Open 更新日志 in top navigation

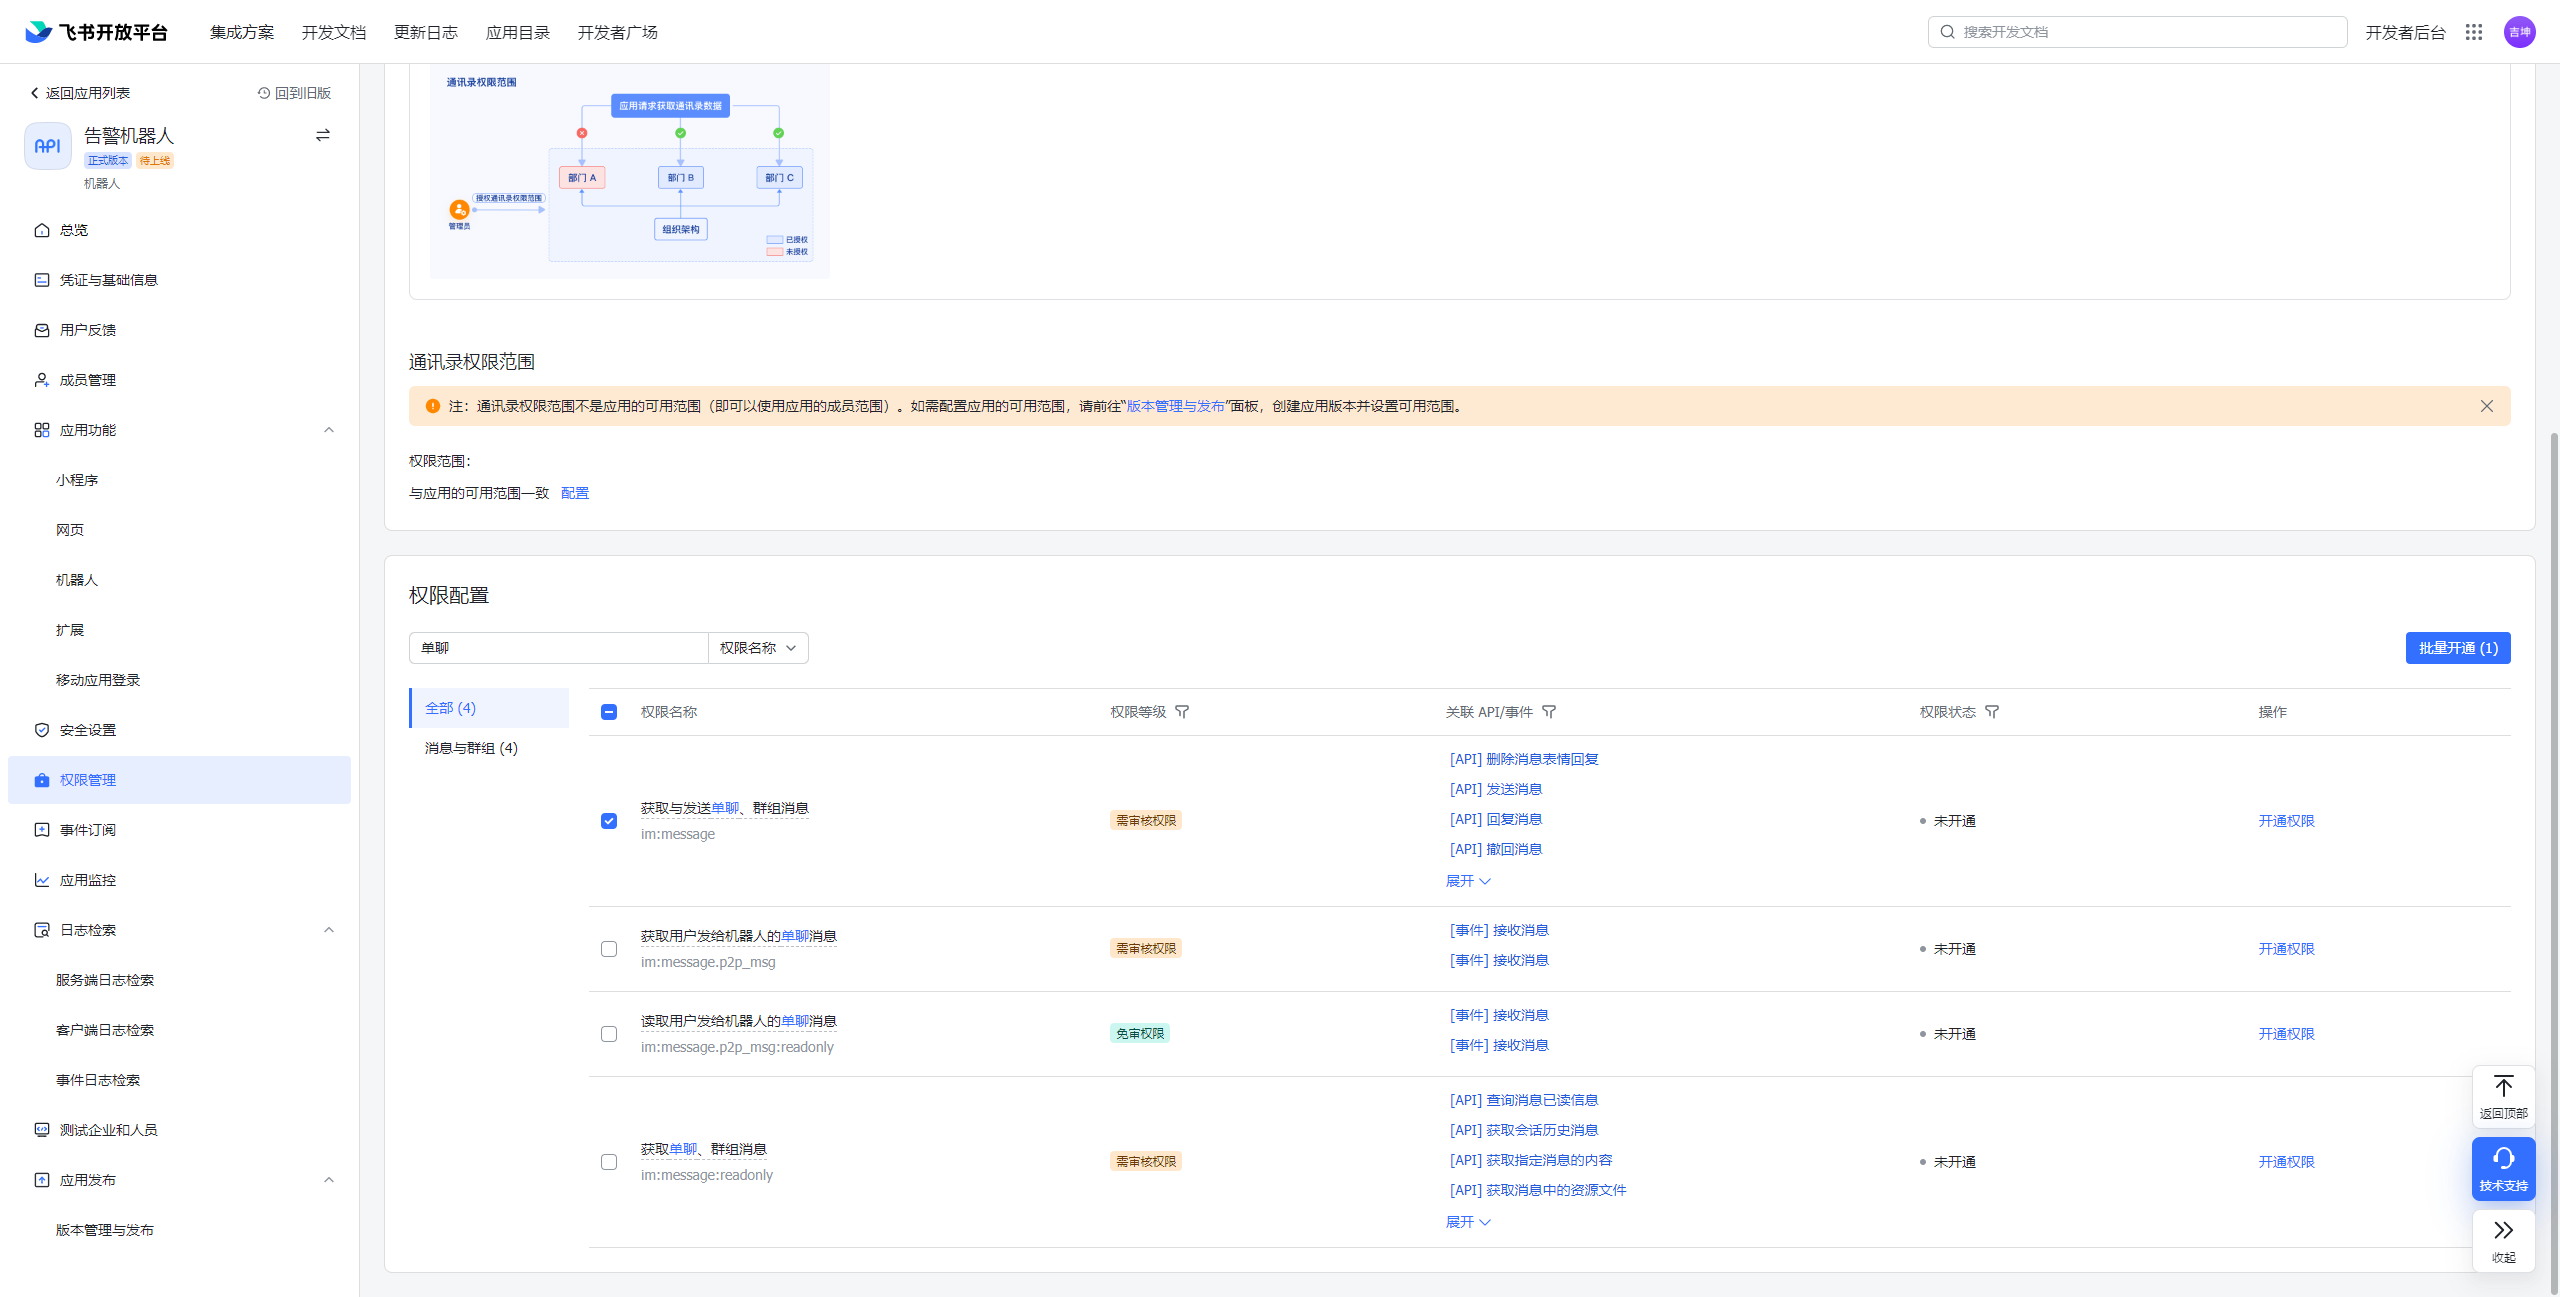coord(426,32)
